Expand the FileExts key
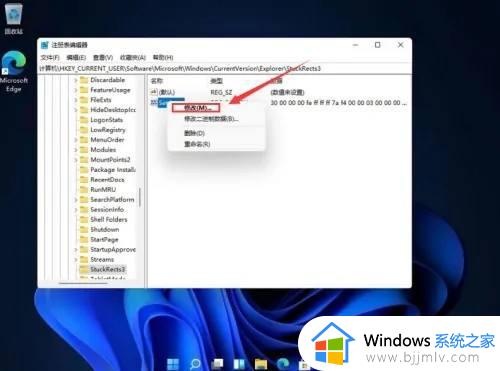Image resolution: width=500 pixels, height=371 pixels. (76, 100)
